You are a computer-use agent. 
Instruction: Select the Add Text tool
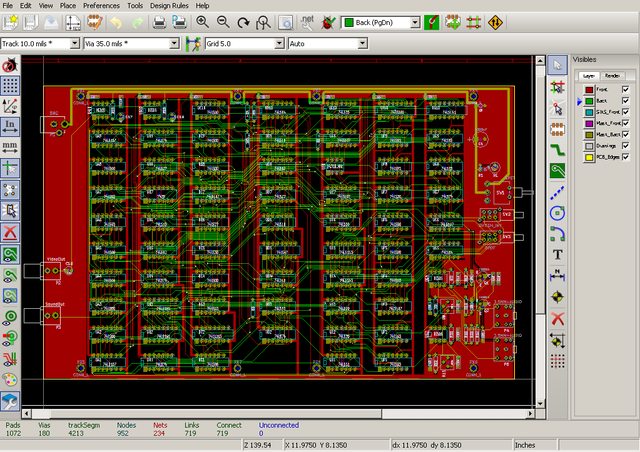(558, 254)
